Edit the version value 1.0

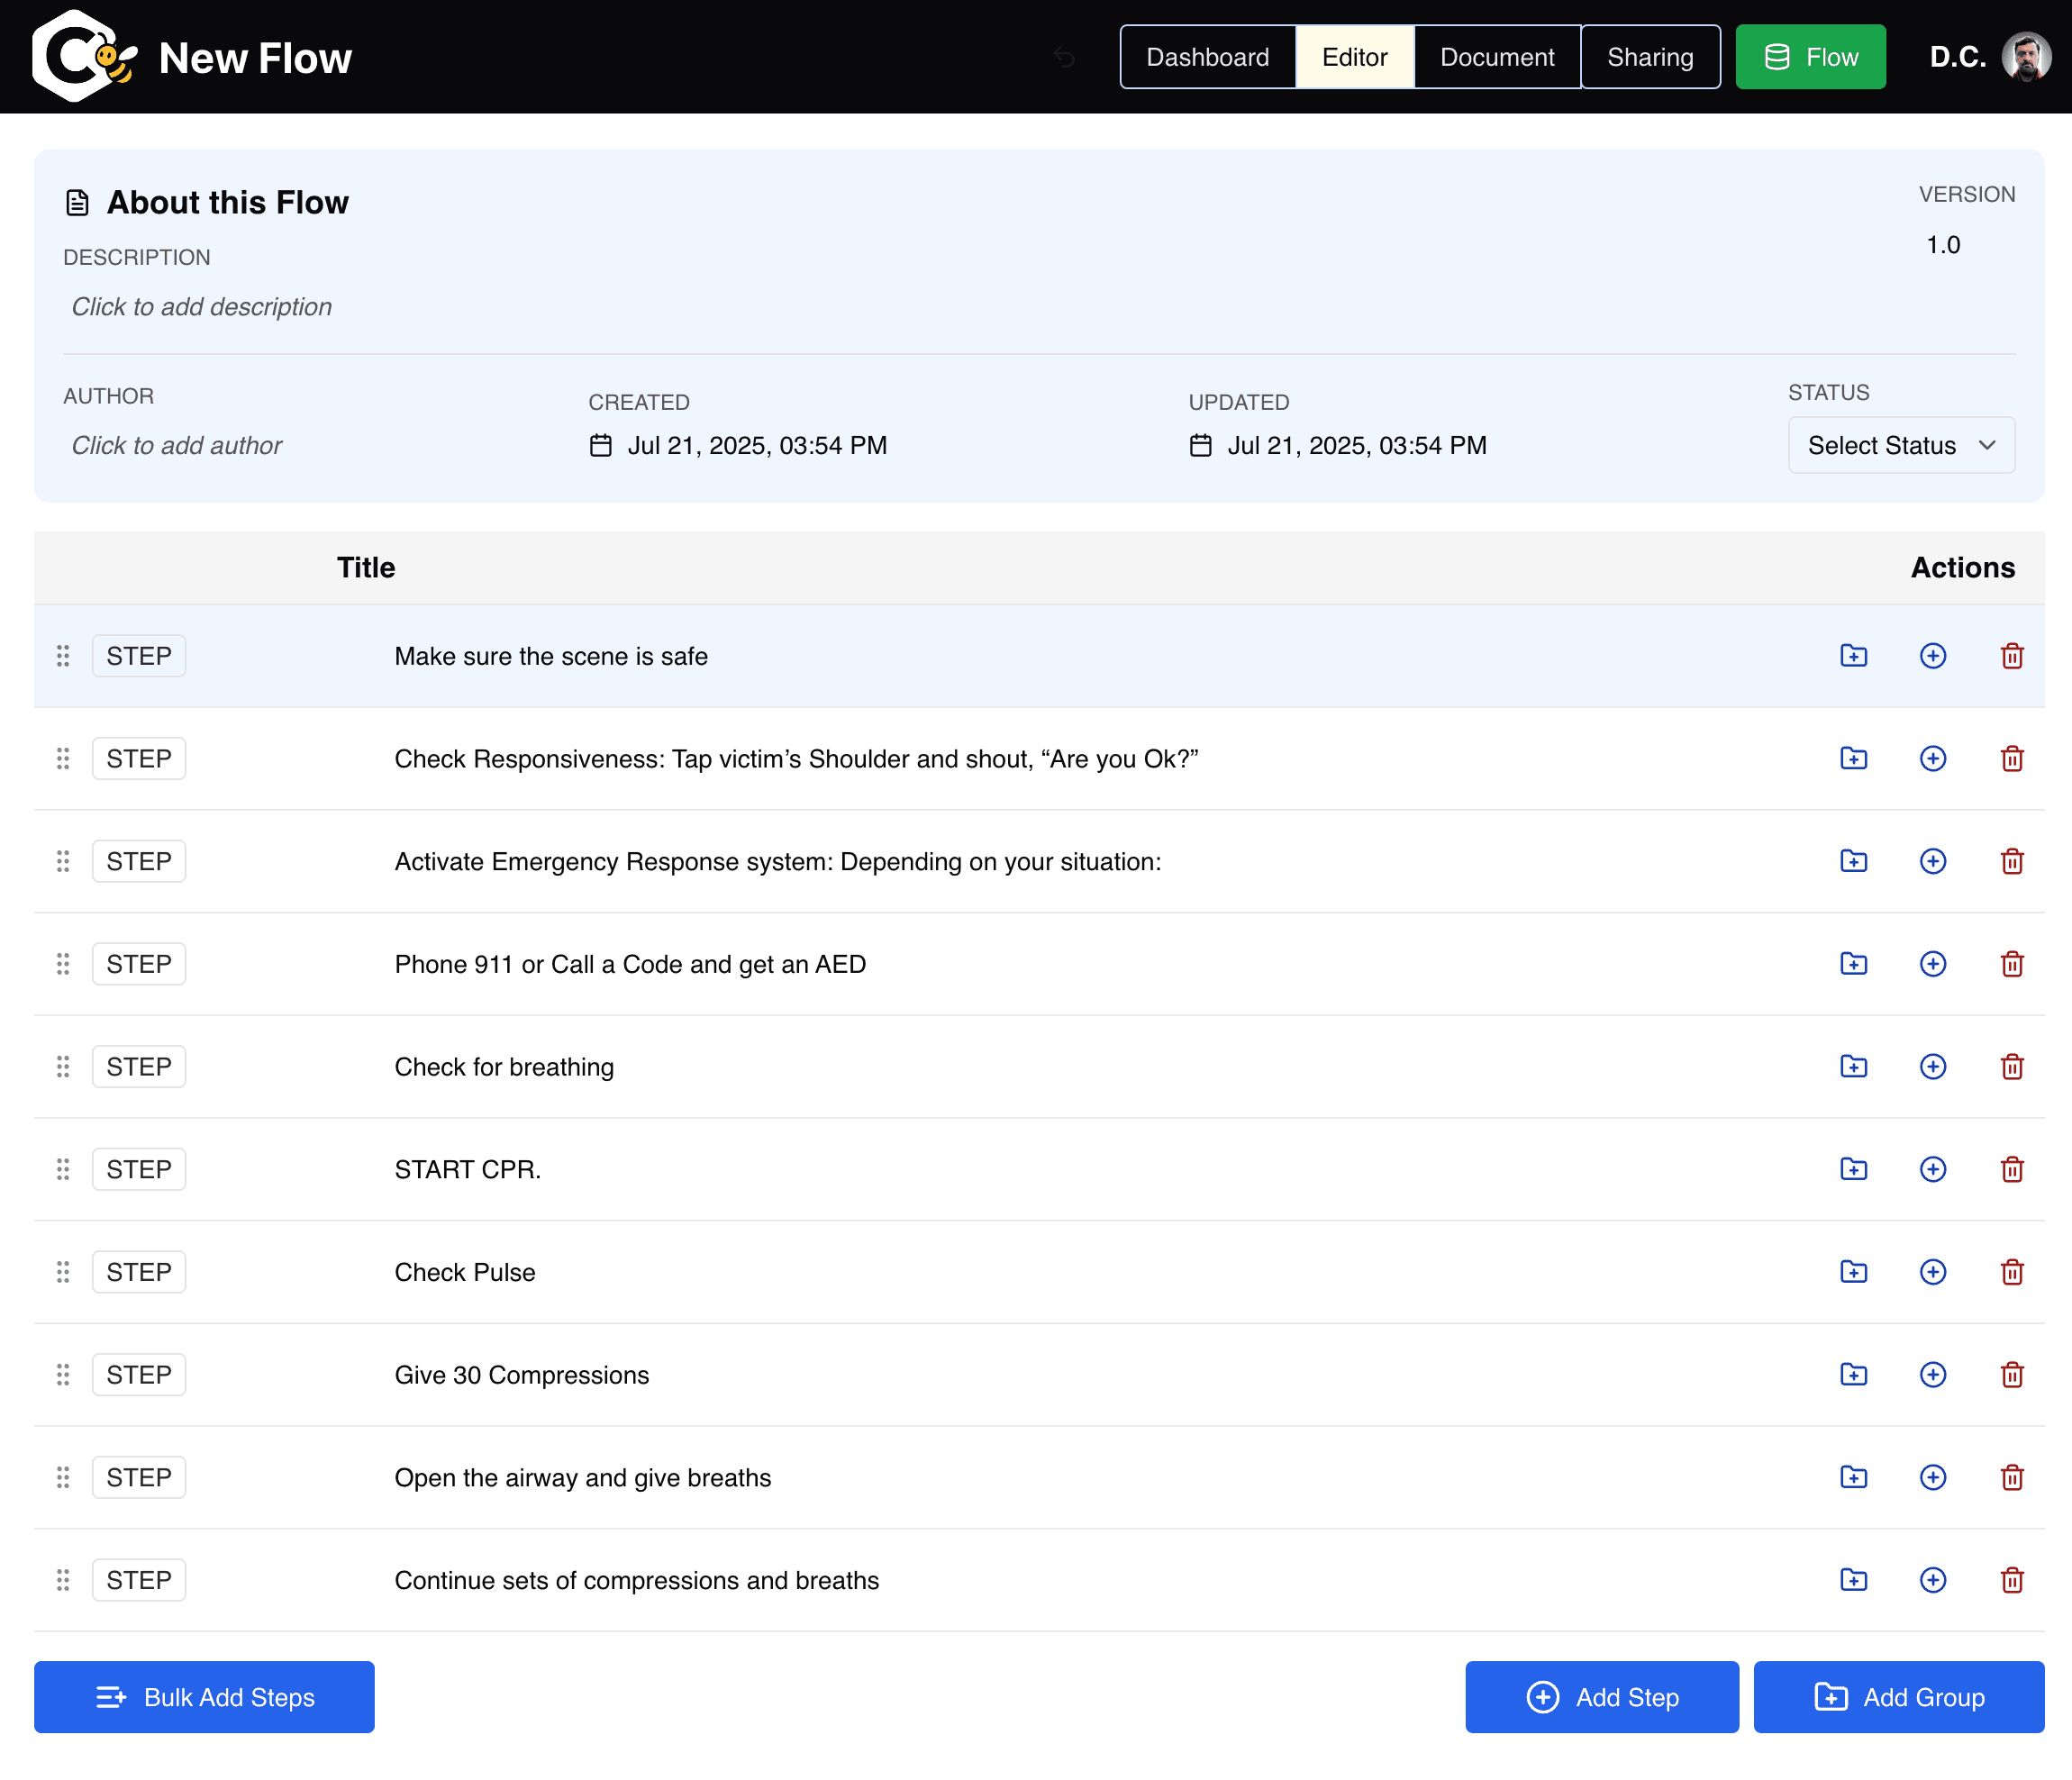coord(1943,245)
